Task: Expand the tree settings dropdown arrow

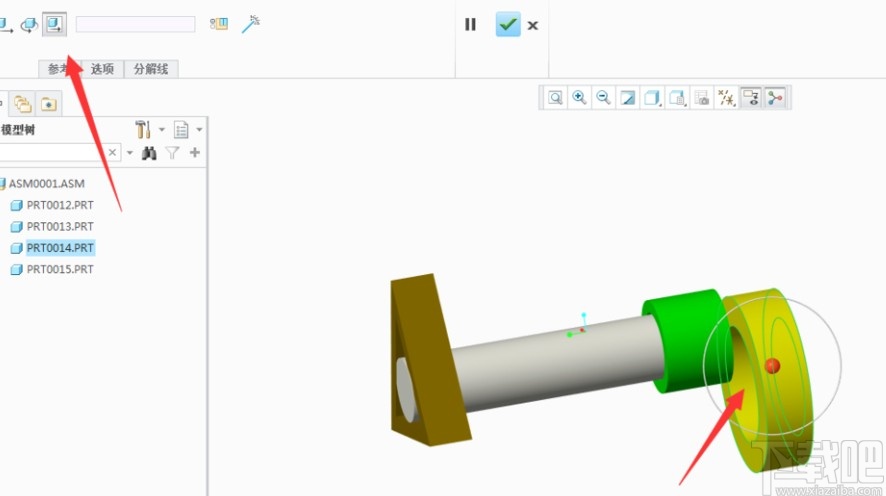Action: (162, 129)
